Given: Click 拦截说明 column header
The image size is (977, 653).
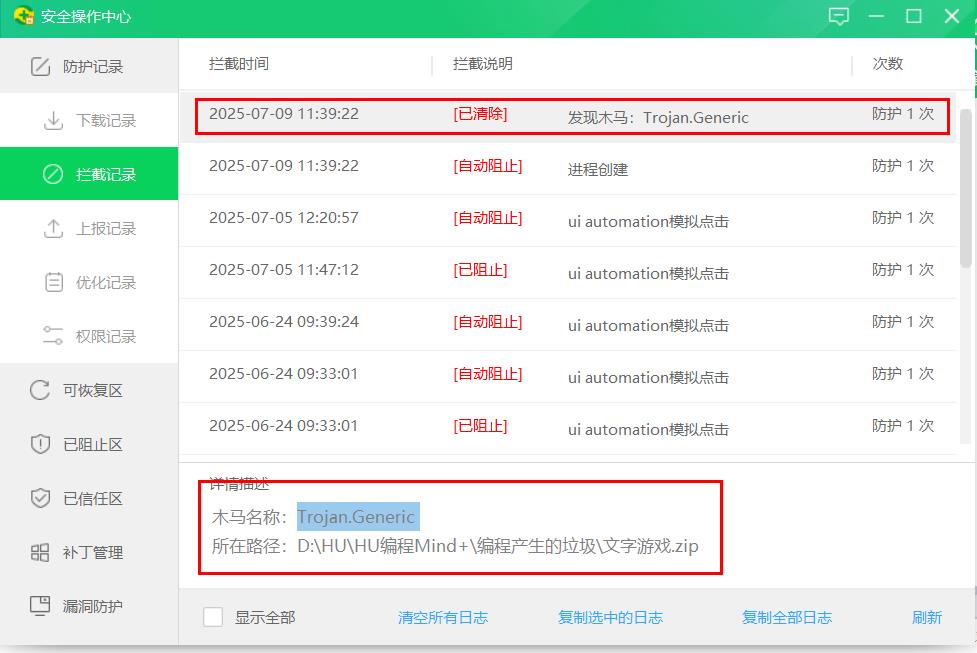Looking at the screenshot, I should [x=483, y=64].
